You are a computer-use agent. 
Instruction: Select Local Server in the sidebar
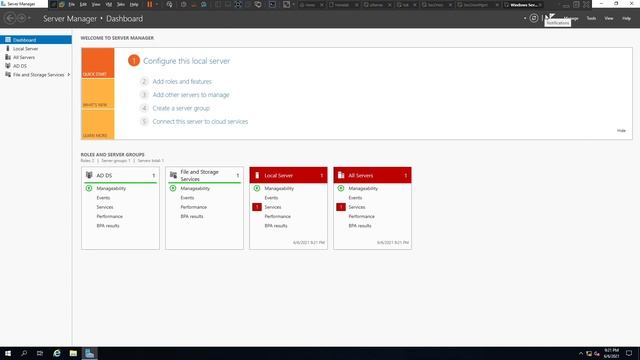tap(25, 49)
